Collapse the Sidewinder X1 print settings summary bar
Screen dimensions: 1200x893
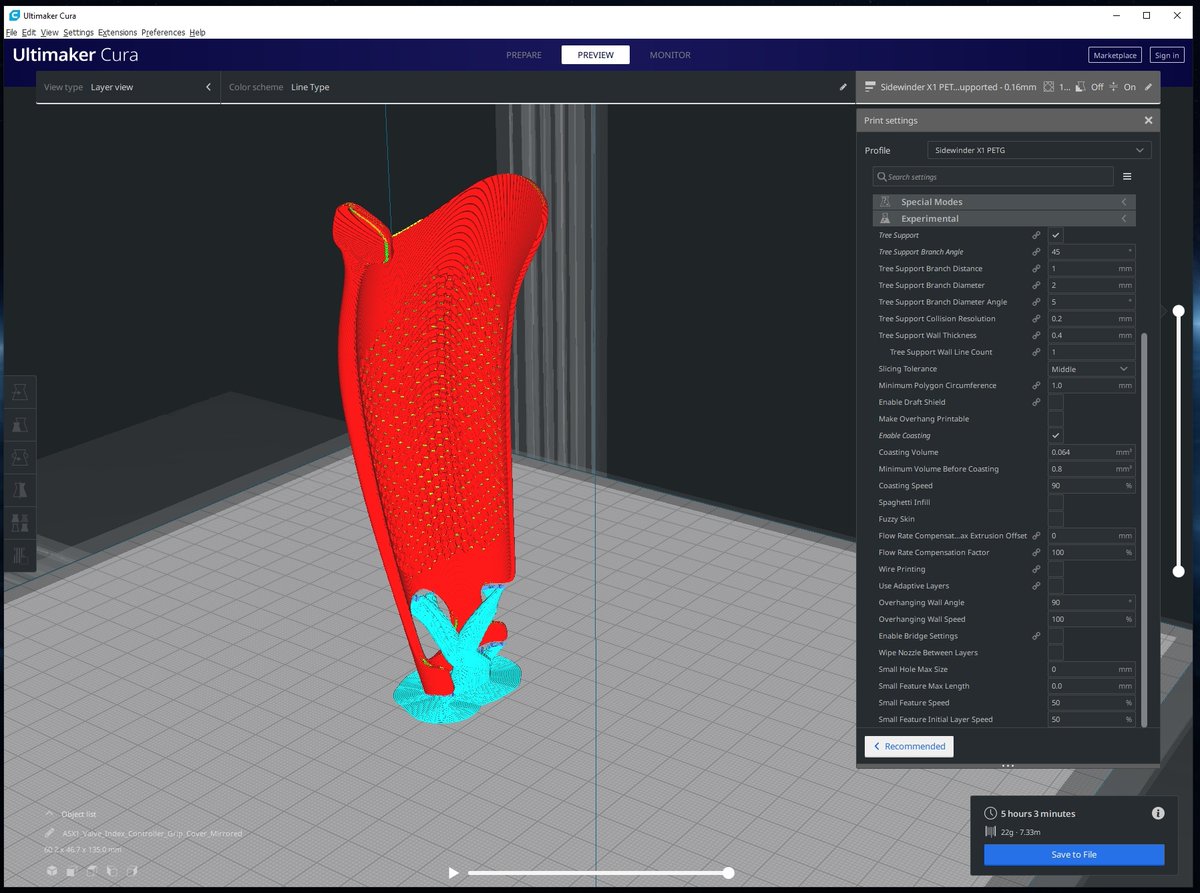point(1008,87)
